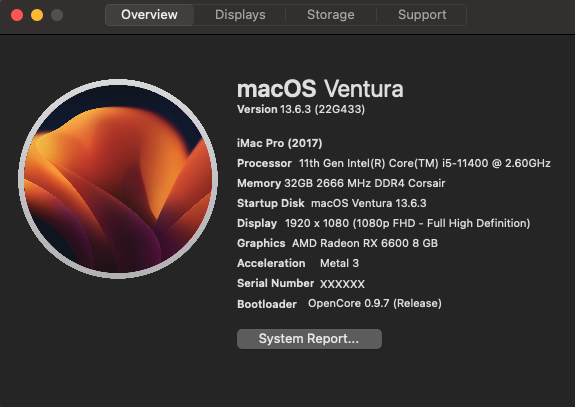Image resolution: width=575 pixels, height=407 pixels.
Task: Click the disabled gray zoom button
Action: [57, 15]
